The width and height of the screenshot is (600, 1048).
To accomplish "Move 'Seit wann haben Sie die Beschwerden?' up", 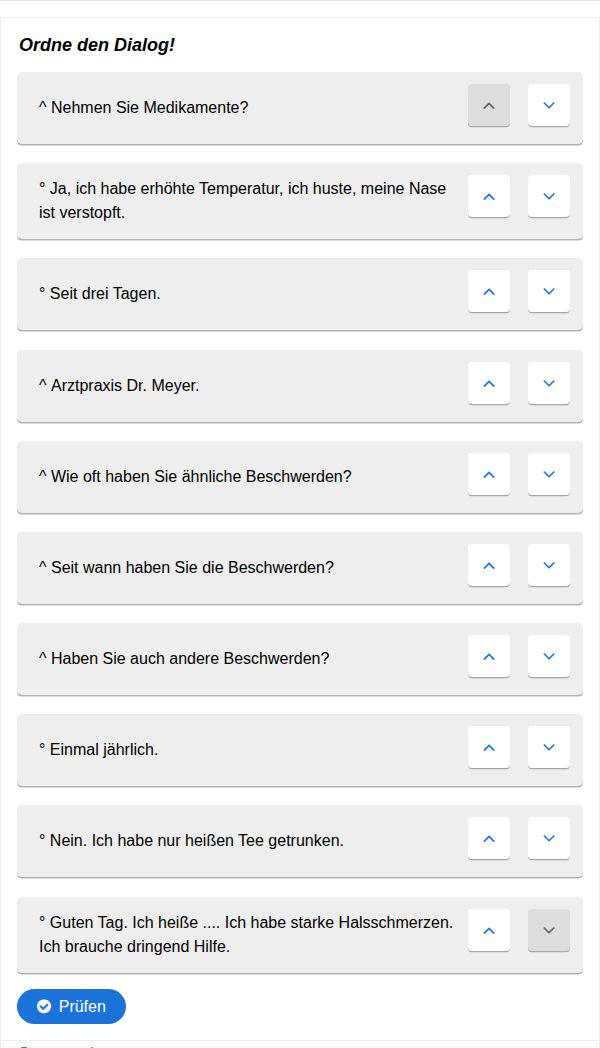I will (489, 565).
